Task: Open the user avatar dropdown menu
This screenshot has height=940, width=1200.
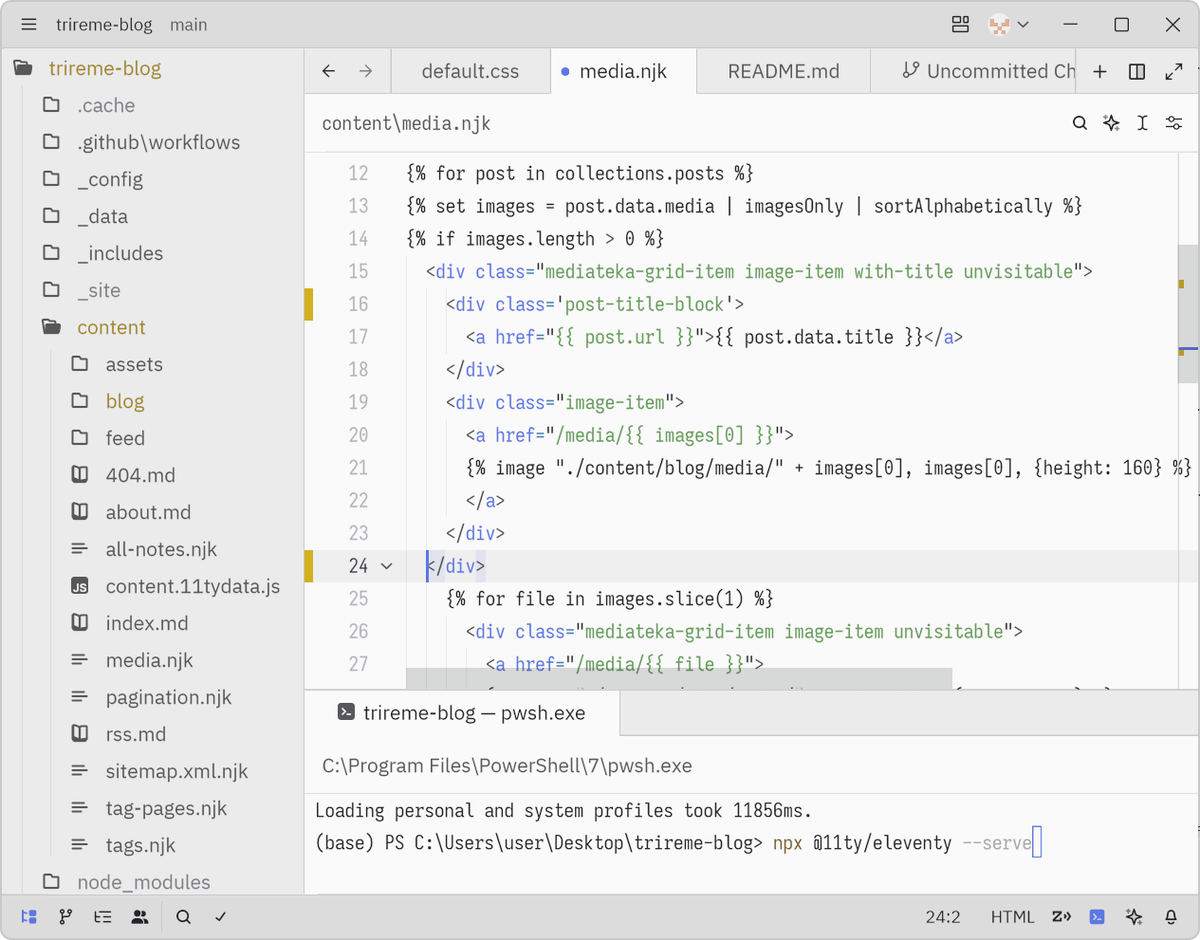Action: (1008, 25)
